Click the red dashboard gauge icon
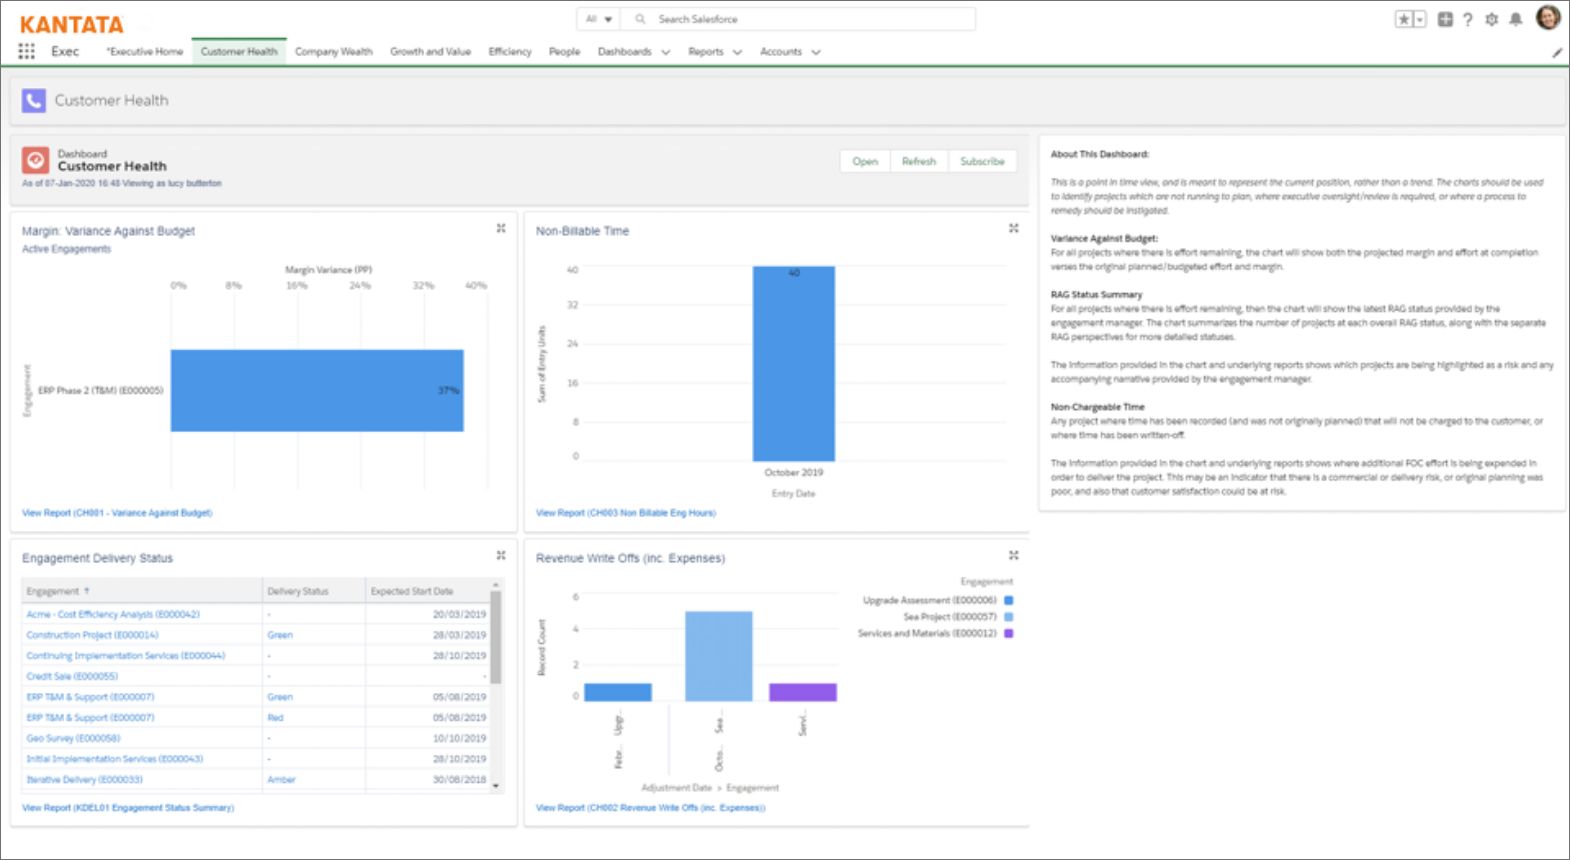The height and width of the screenshot is (860, 1570). pyautogui.click(x=35, y=160)
